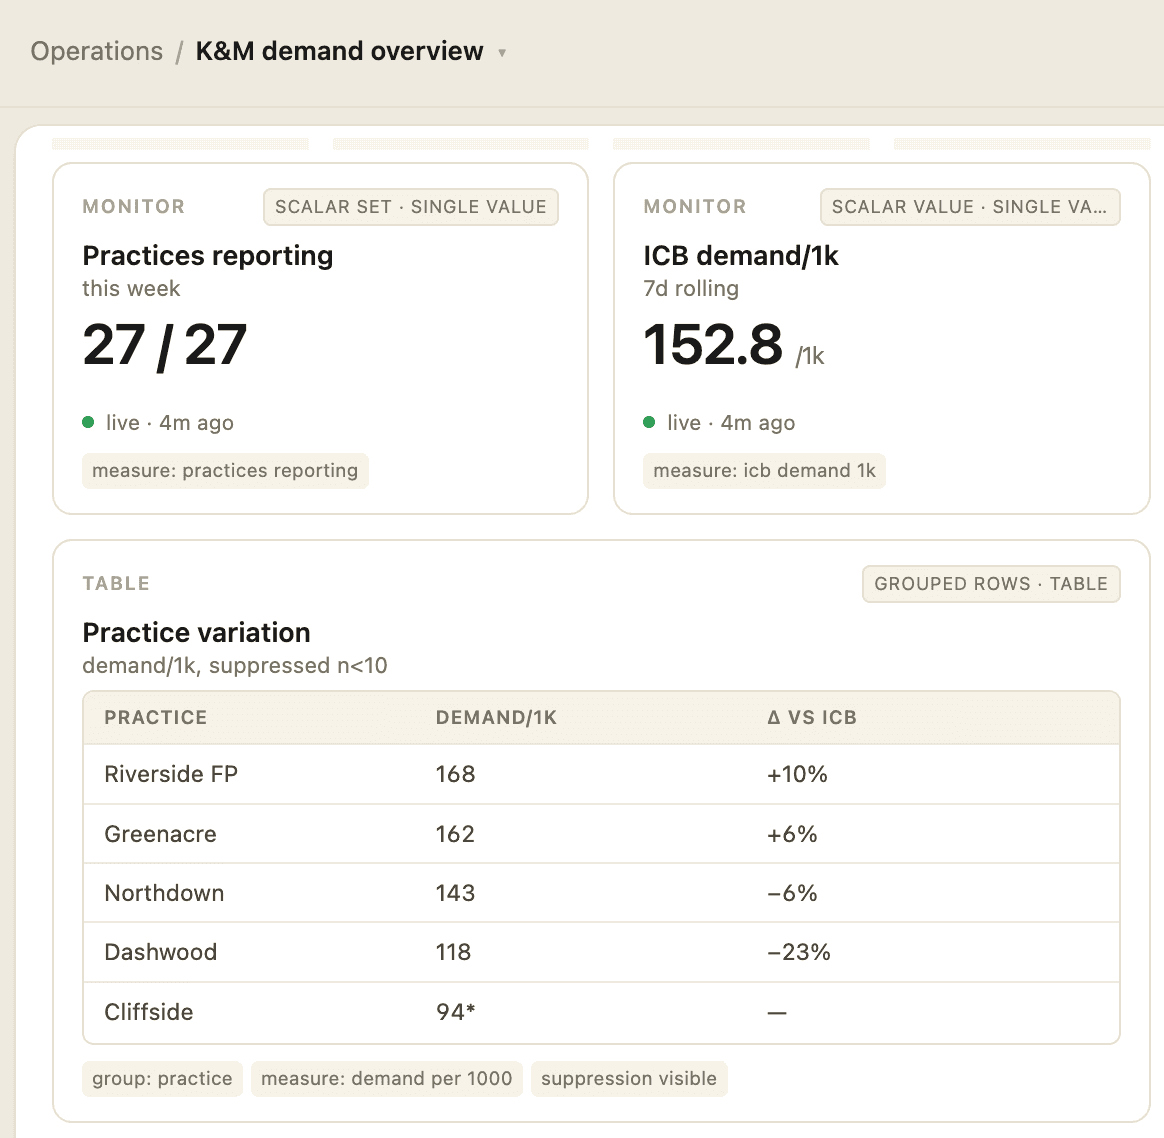Click the green live status dot in Practices reporting
This screenshot has width=1164, height=1138.
coord(88,422)
